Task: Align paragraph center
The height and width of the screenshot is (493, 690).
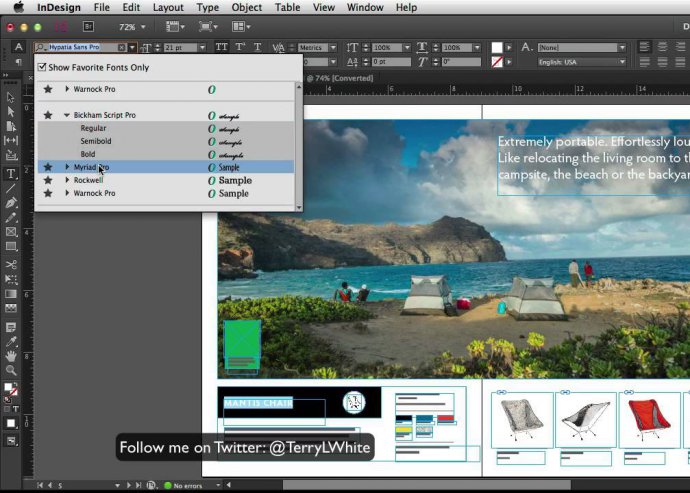Action: click(x=662, y=47)
